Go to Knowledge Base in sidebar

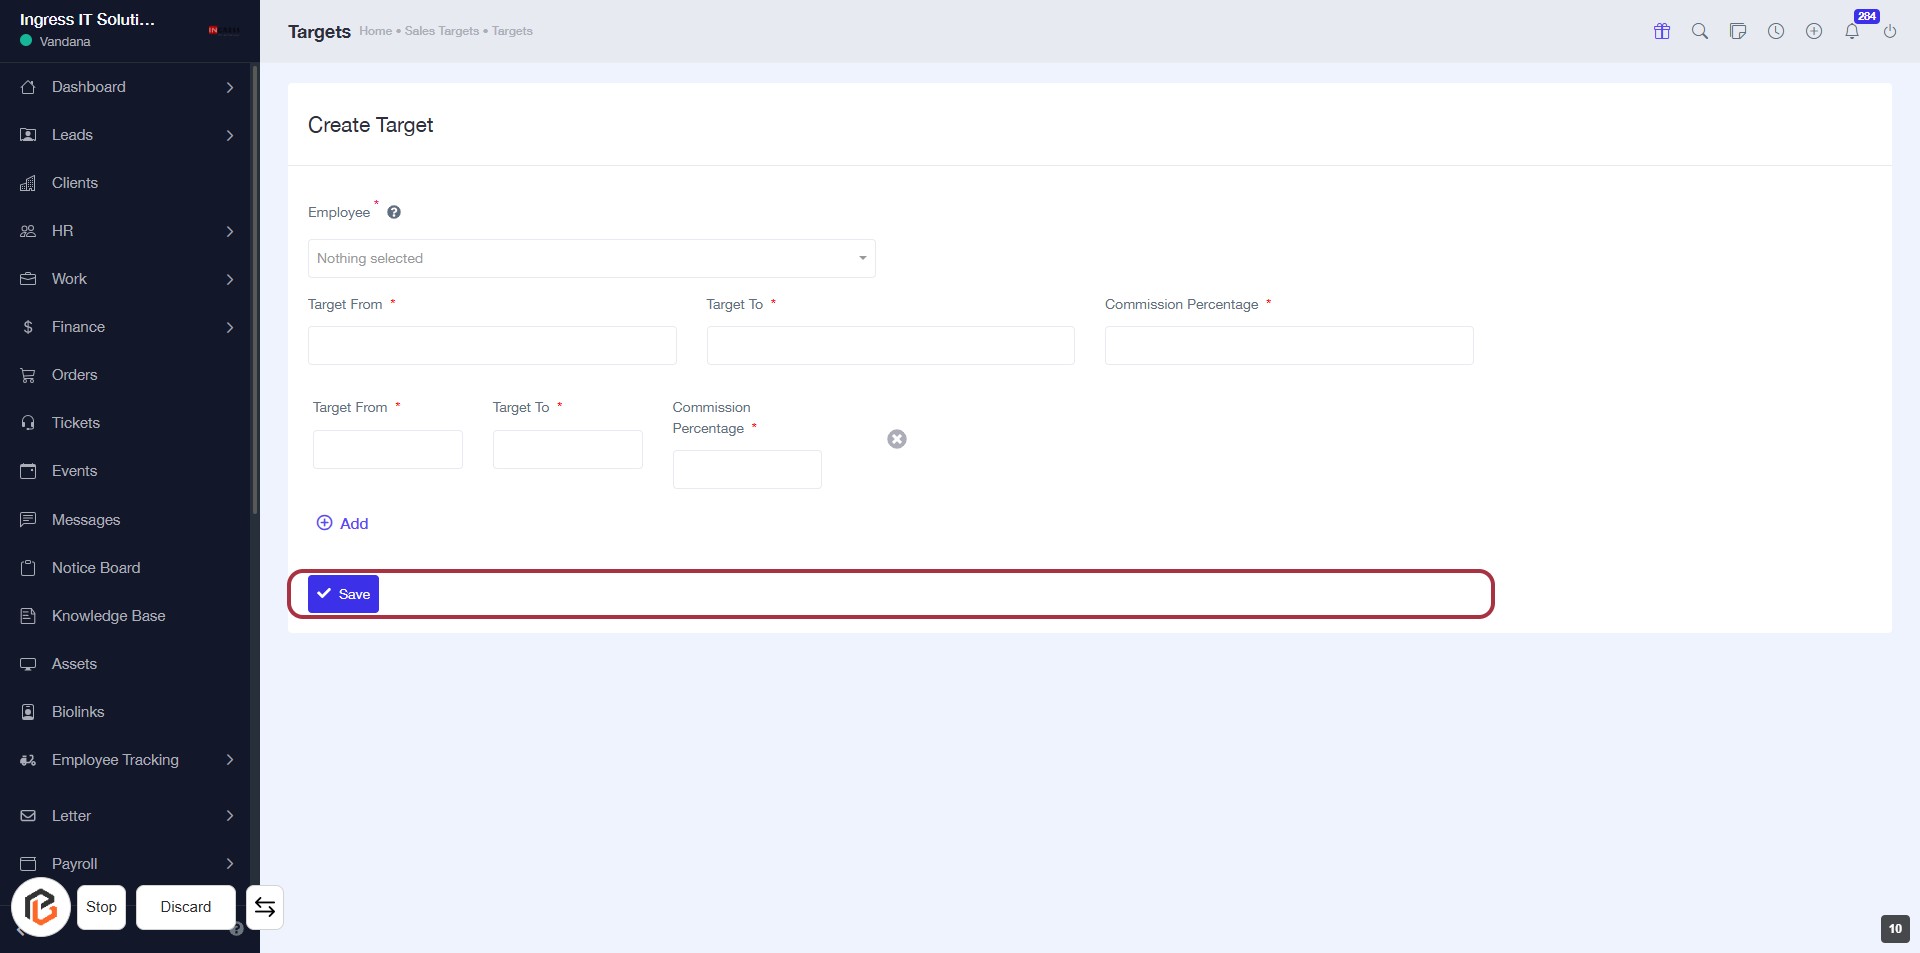(108, 616)
